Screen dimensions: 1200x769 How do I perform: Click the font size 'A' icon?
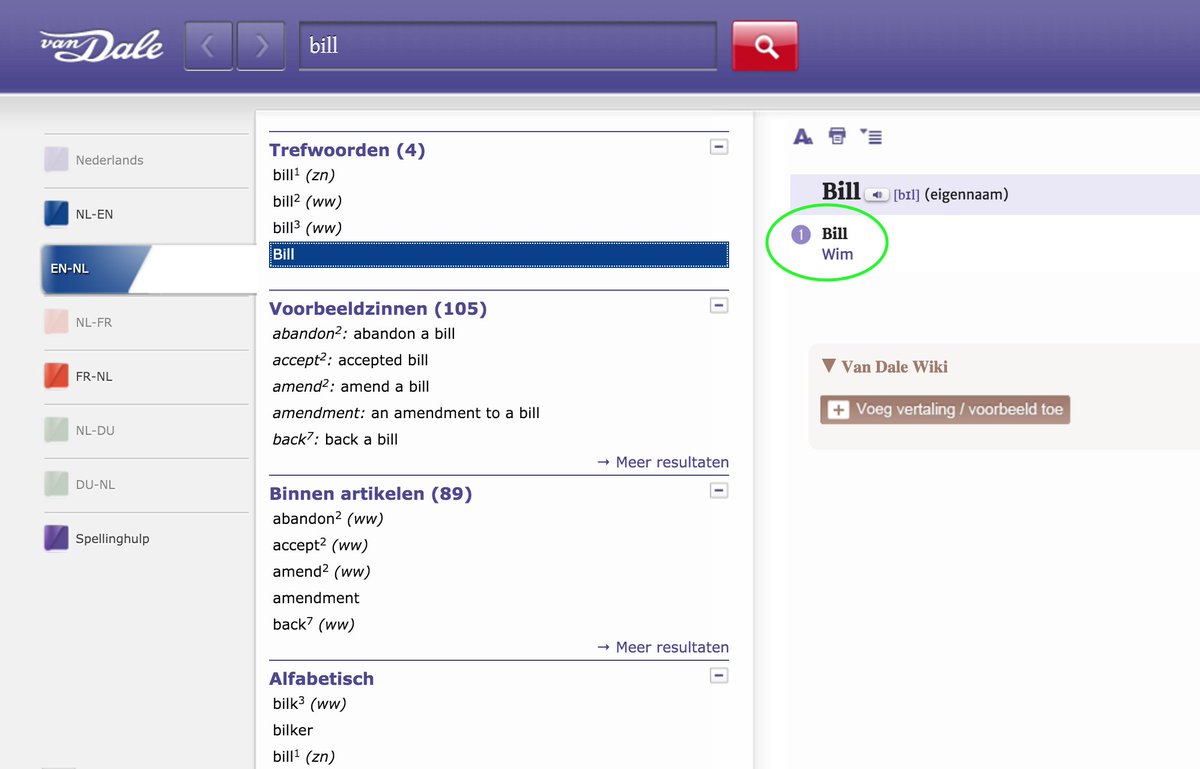(x=803, y=137)
